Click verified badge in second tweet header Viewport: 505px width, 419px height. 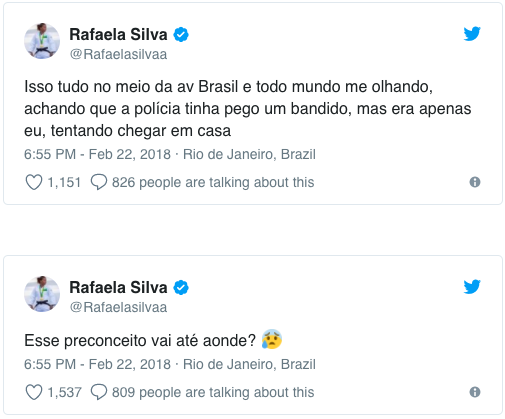tap(181, 287)
